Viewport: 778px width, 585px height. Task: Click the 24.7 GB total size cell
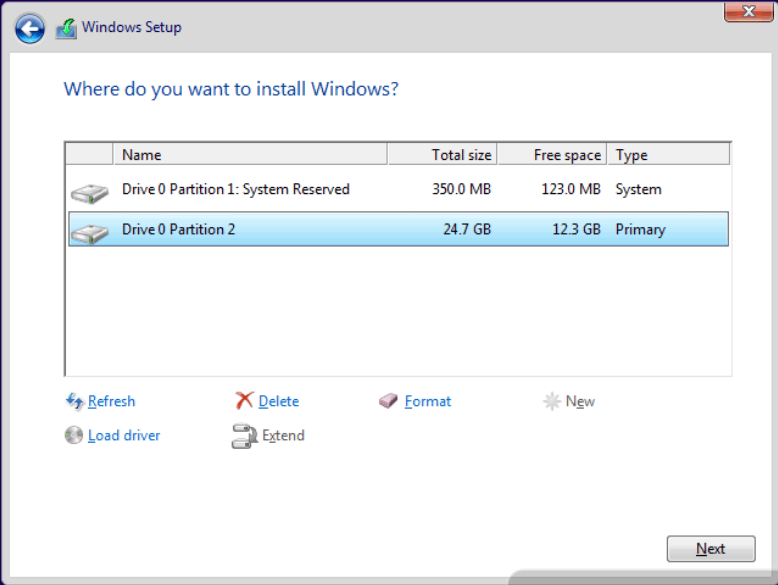click(x=467, y=229)
